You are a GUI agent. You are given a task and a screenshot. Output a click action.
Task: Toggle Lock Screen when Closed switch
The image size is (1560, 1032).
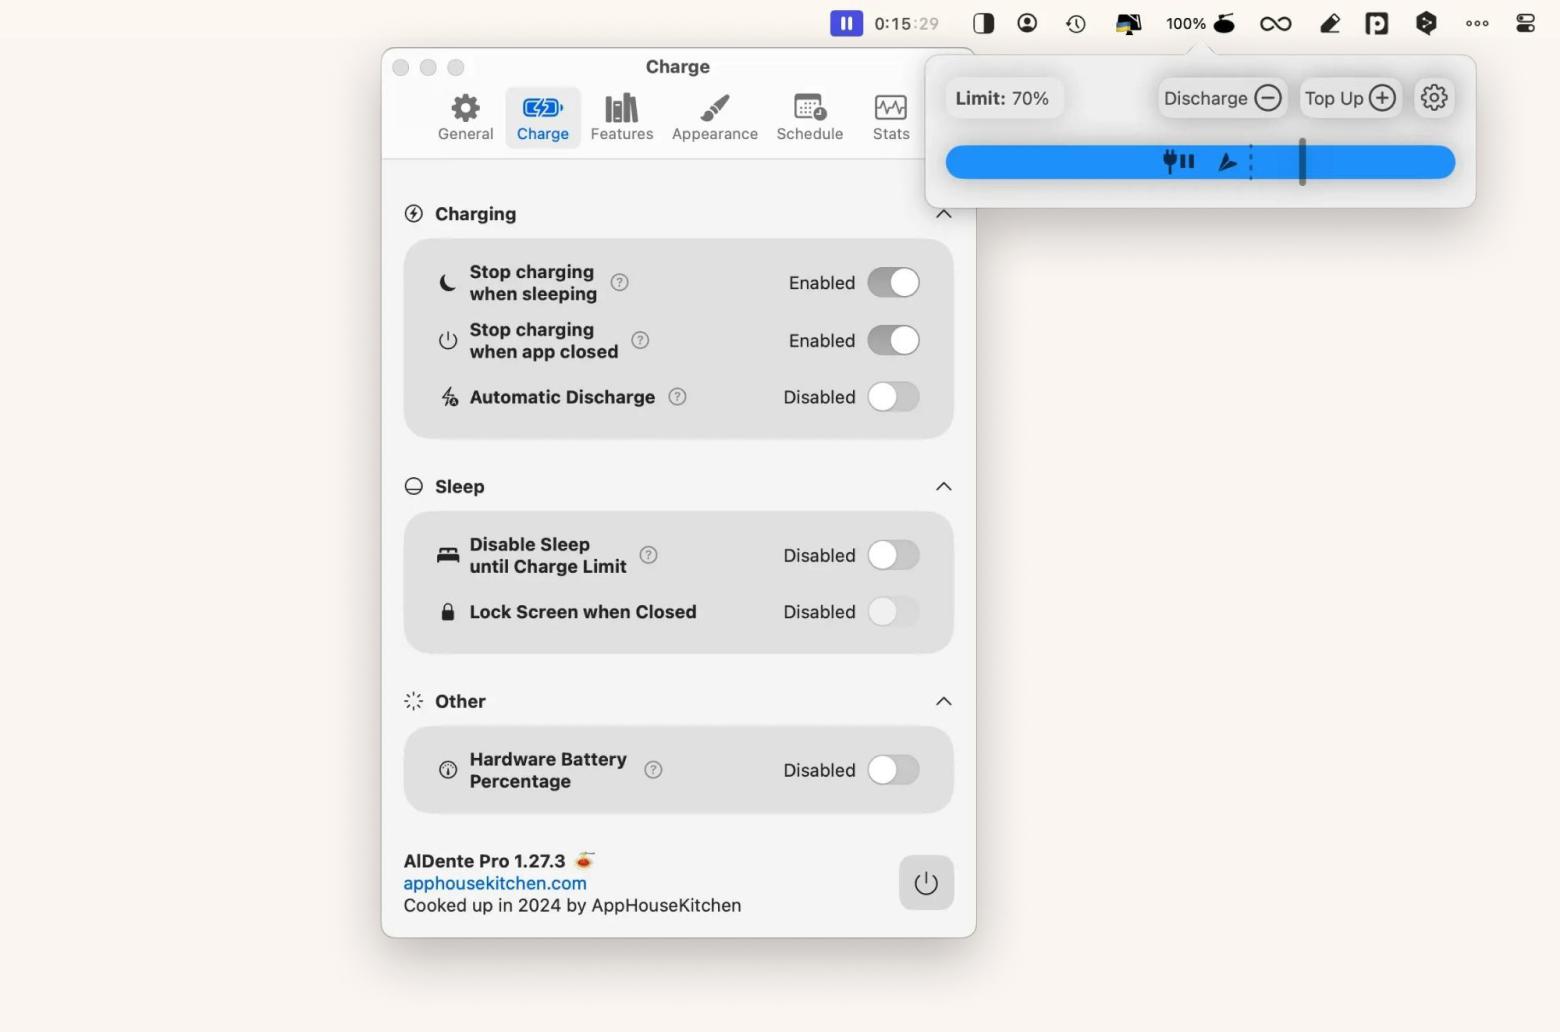point(893,612)
